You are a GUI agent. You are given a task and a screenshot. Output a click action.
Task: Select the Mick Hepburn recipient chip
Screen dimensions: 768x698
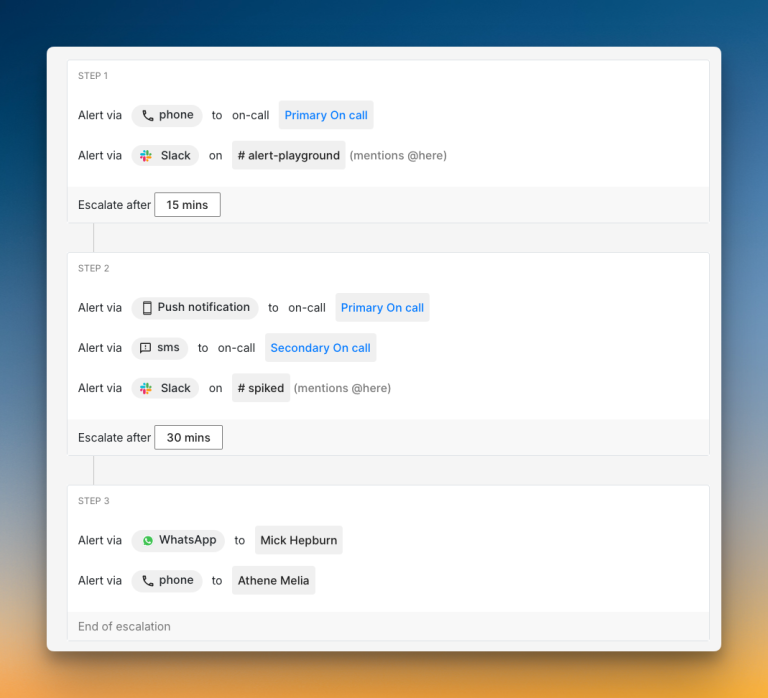pyautogui.click(x=298, y=541)
